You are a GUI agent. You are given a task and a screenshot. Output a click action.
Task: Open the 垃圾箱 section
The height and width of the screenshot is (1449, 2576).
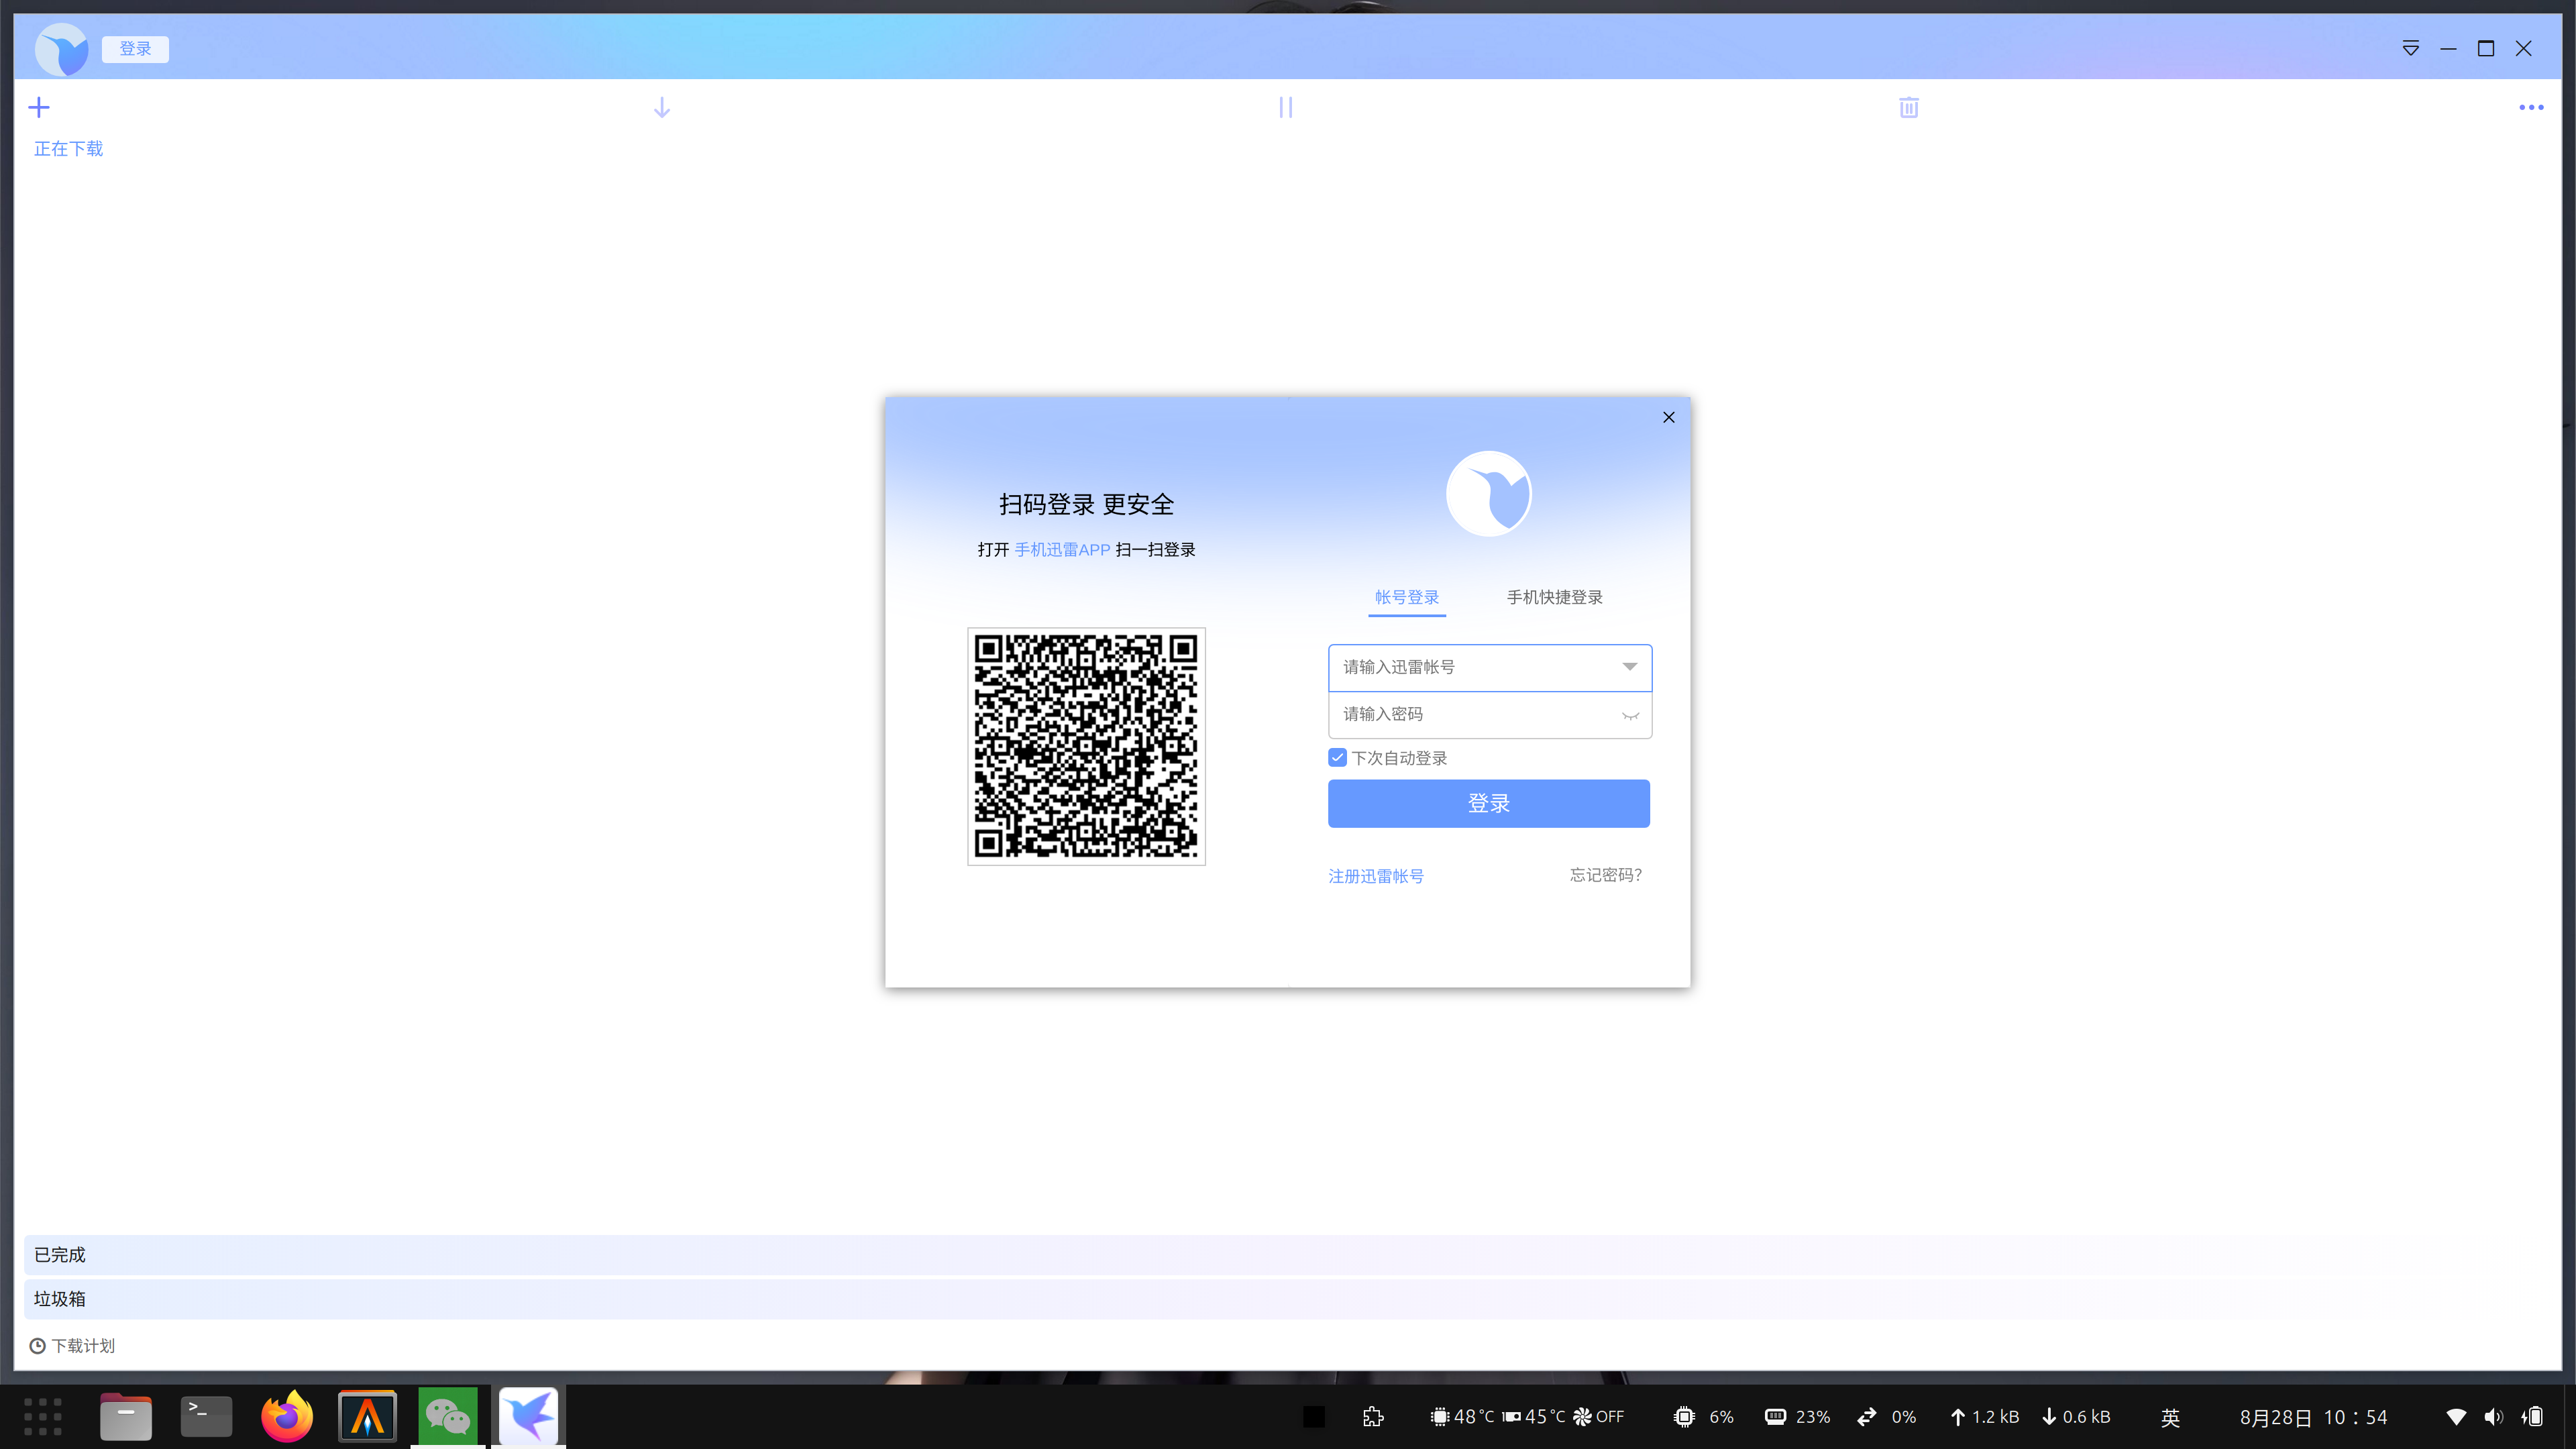tap(1288, 1299)
